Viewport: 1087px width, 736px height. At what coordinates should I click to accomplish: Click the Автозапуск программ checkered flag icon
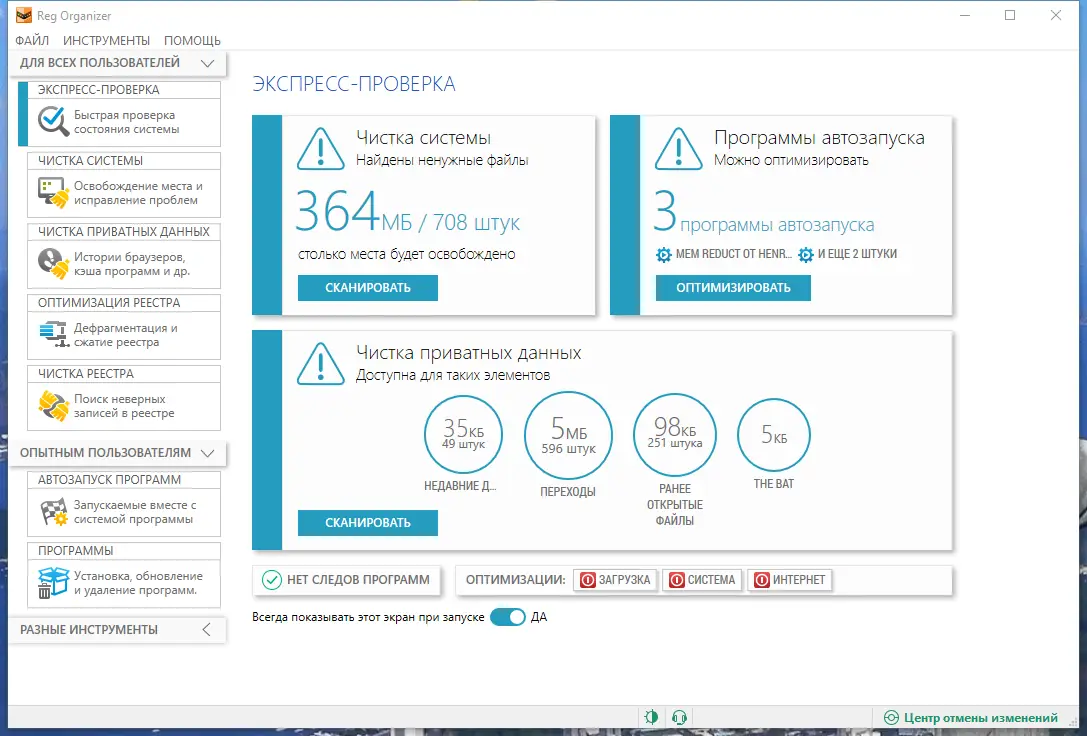click(x=53, y=511)
